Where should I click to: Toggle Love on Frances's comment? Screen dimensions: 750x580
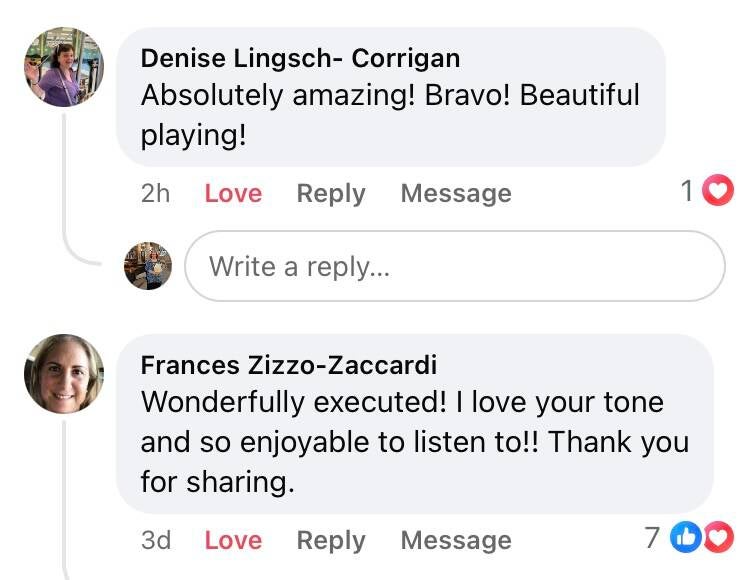[x=233, y=540]
